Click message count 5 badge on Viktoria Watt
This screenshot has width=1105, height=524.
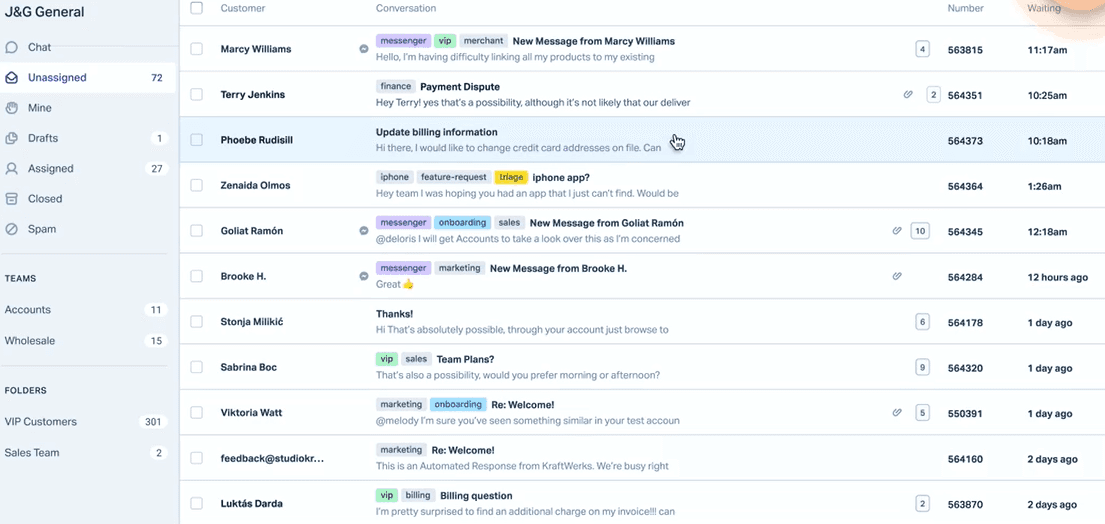922,413
